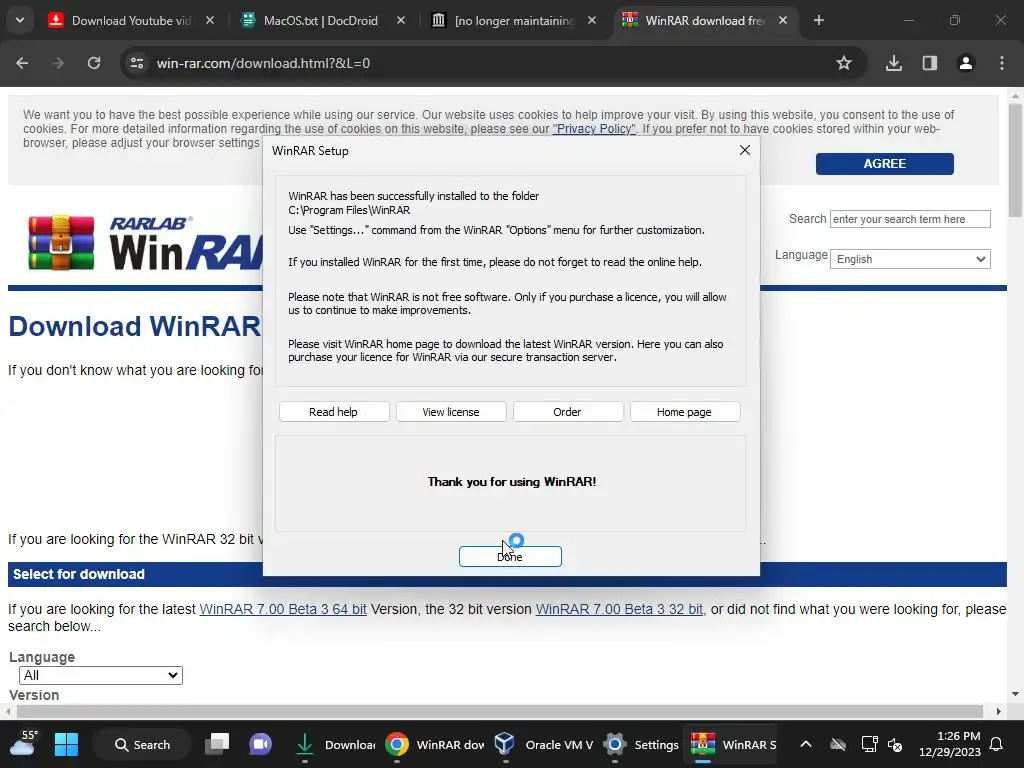Switch to Chrome WinRAR taskbar item
1024x768 pixels.
434,744
